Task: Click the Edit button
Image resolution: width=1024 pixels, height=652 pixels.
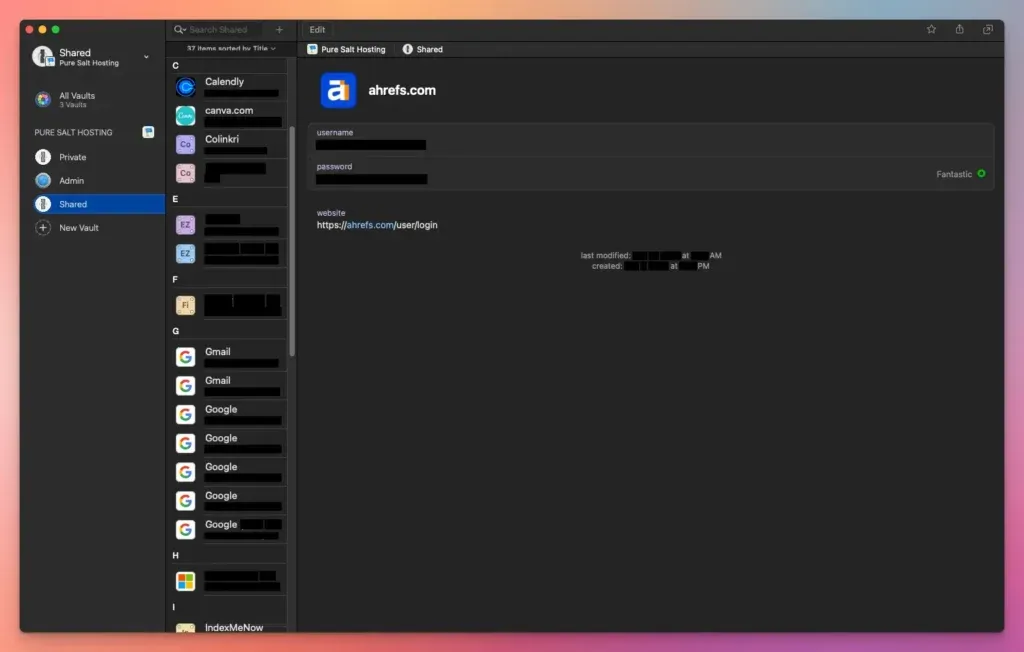Action: 317,30
